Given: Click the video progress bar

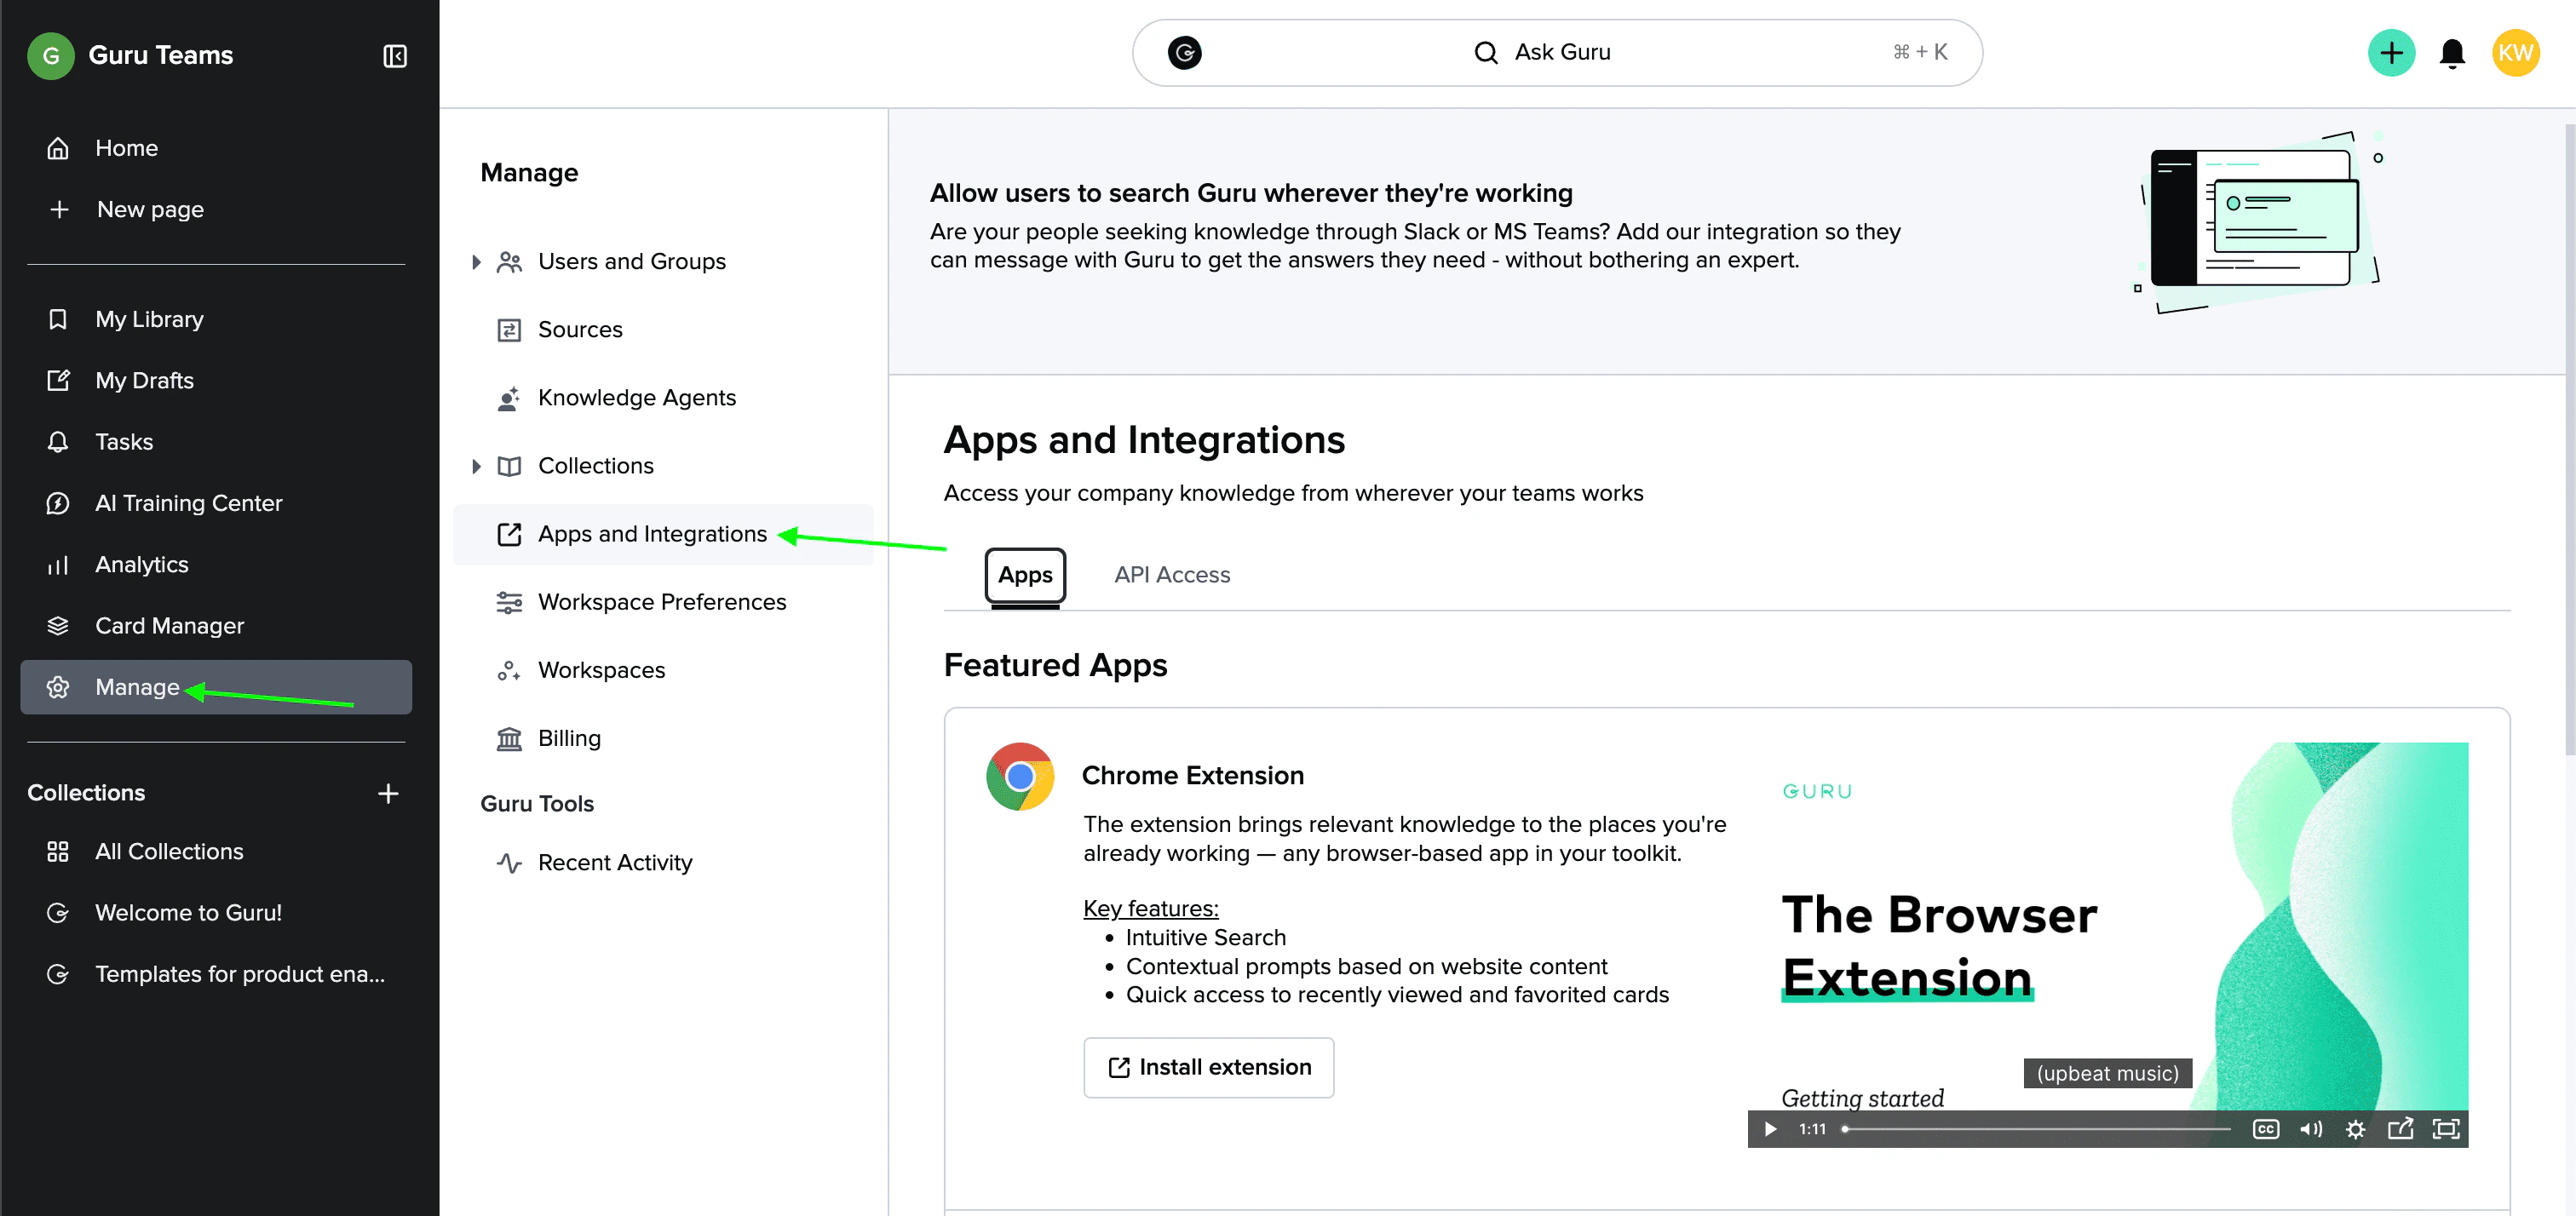Looking at the screenshot, I should [x=2036, y=1129].
